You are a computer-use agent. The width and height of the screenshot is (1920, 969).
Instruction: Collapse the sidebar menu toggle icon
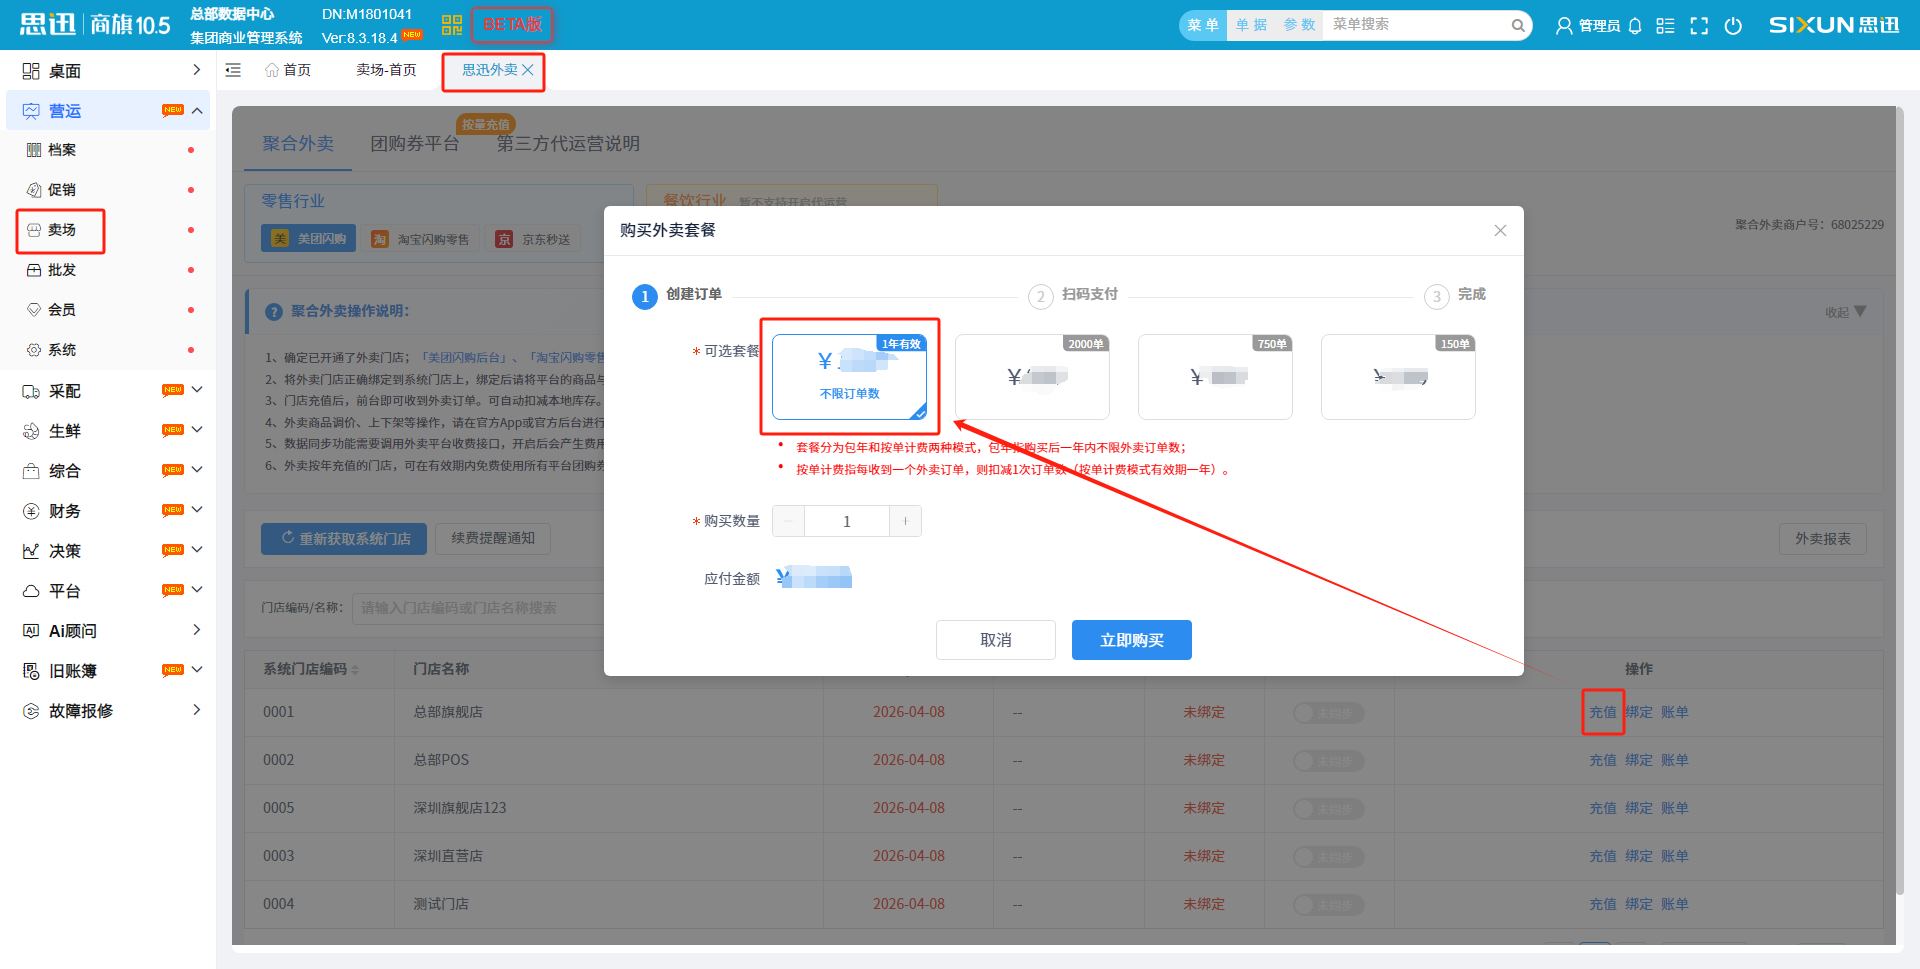(x=233, y=70)
